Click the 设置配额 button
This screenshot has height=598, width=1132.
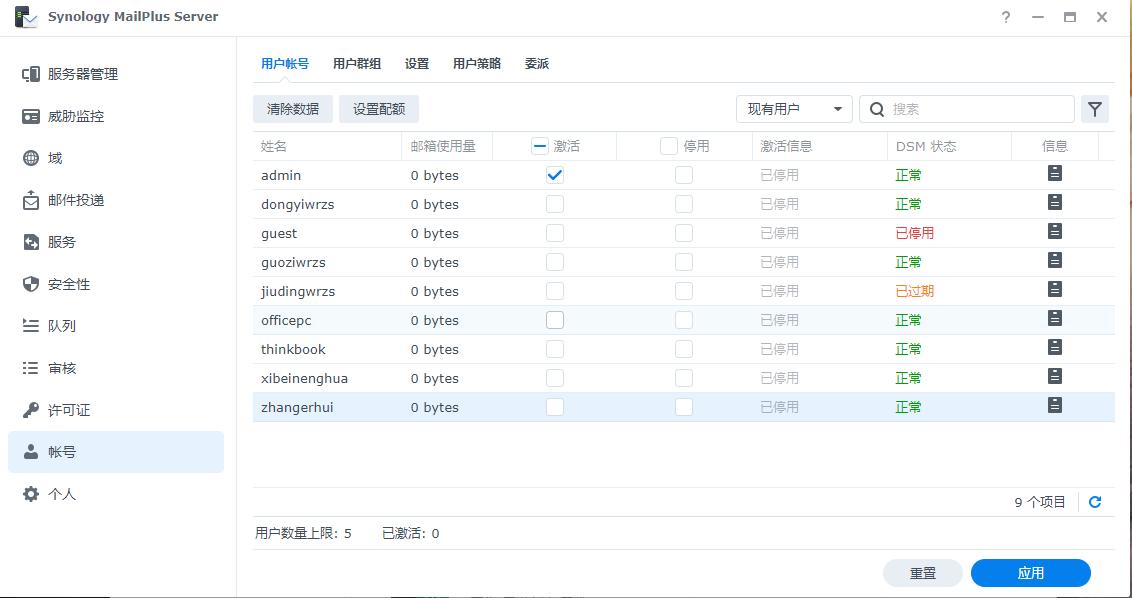378,109
